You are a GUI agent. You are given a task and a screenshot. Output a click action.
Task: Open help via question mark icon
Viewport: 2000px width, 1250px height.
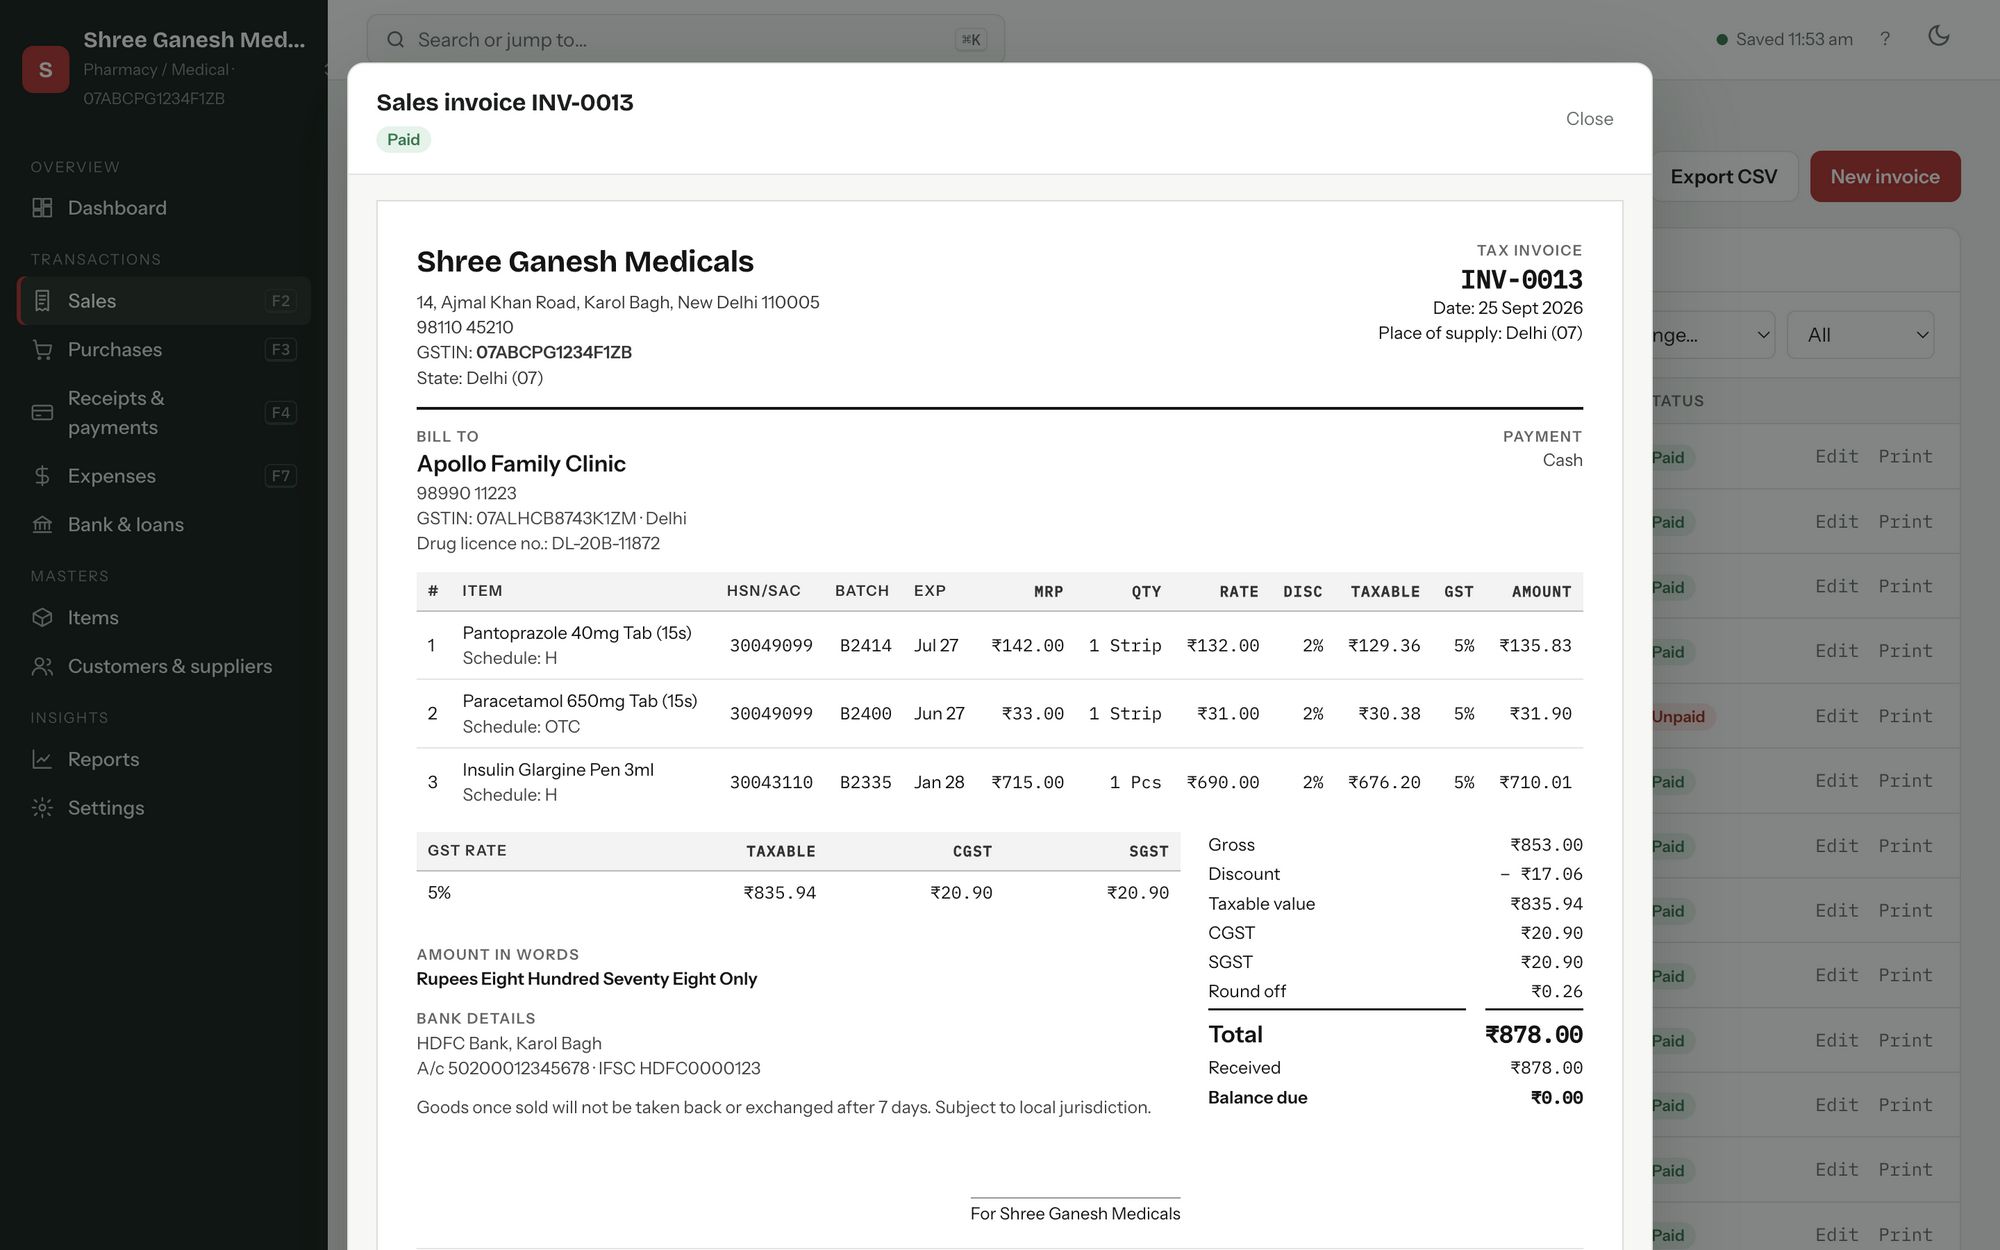point(1885,39)
